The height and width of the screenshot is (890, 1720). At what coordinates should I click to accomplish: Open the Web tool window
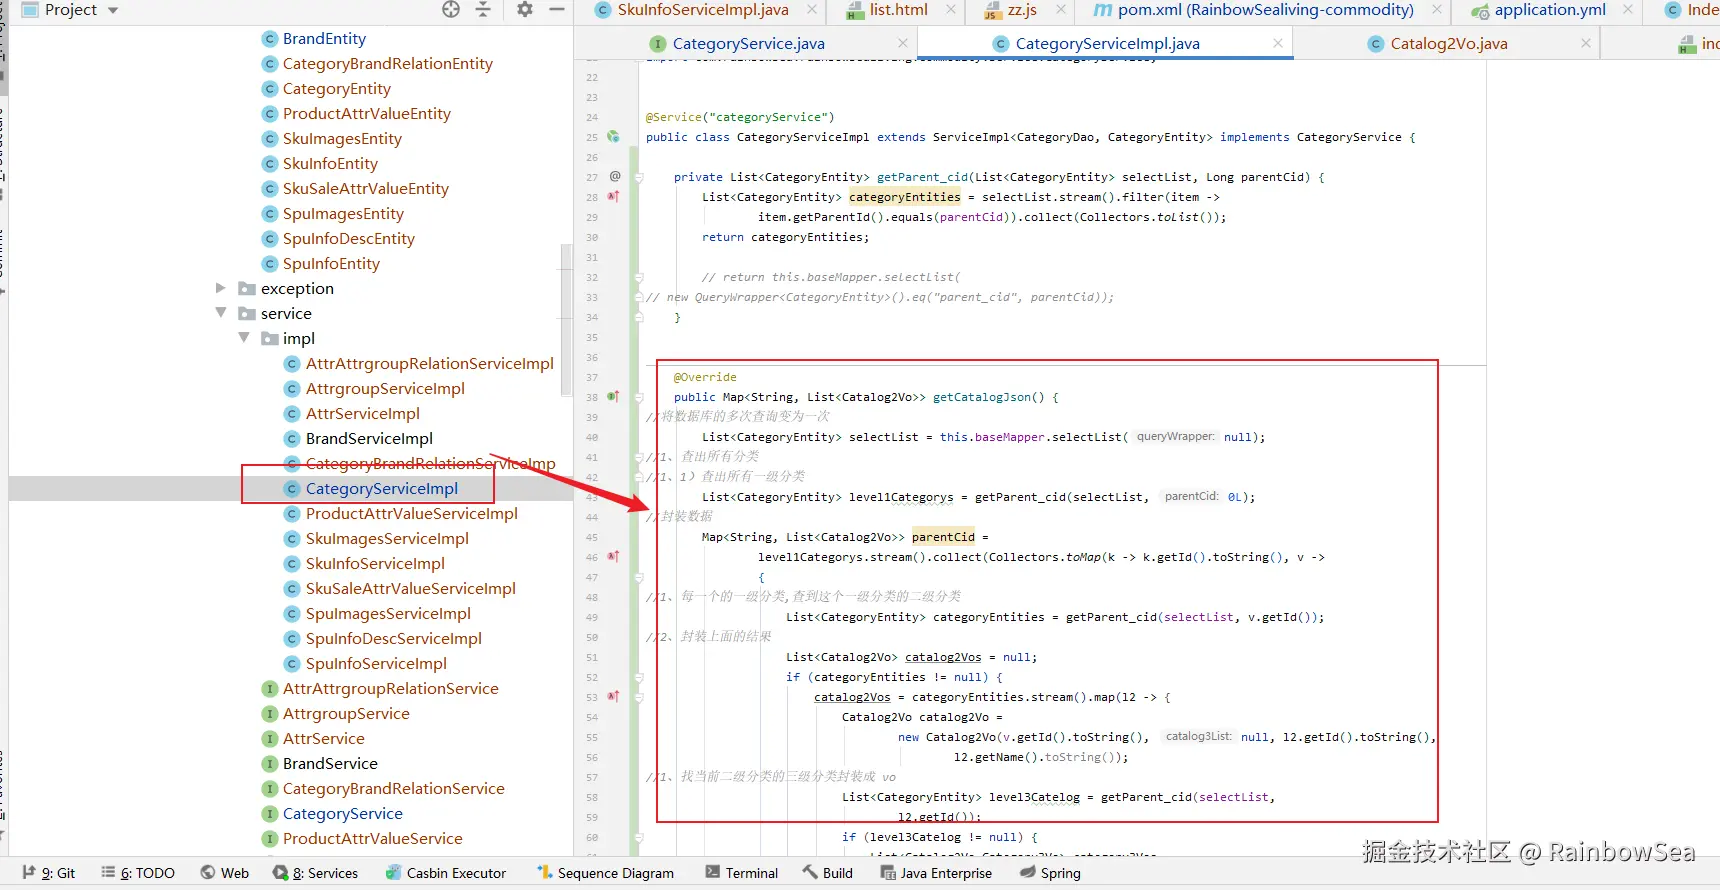[x=224, y=873]
